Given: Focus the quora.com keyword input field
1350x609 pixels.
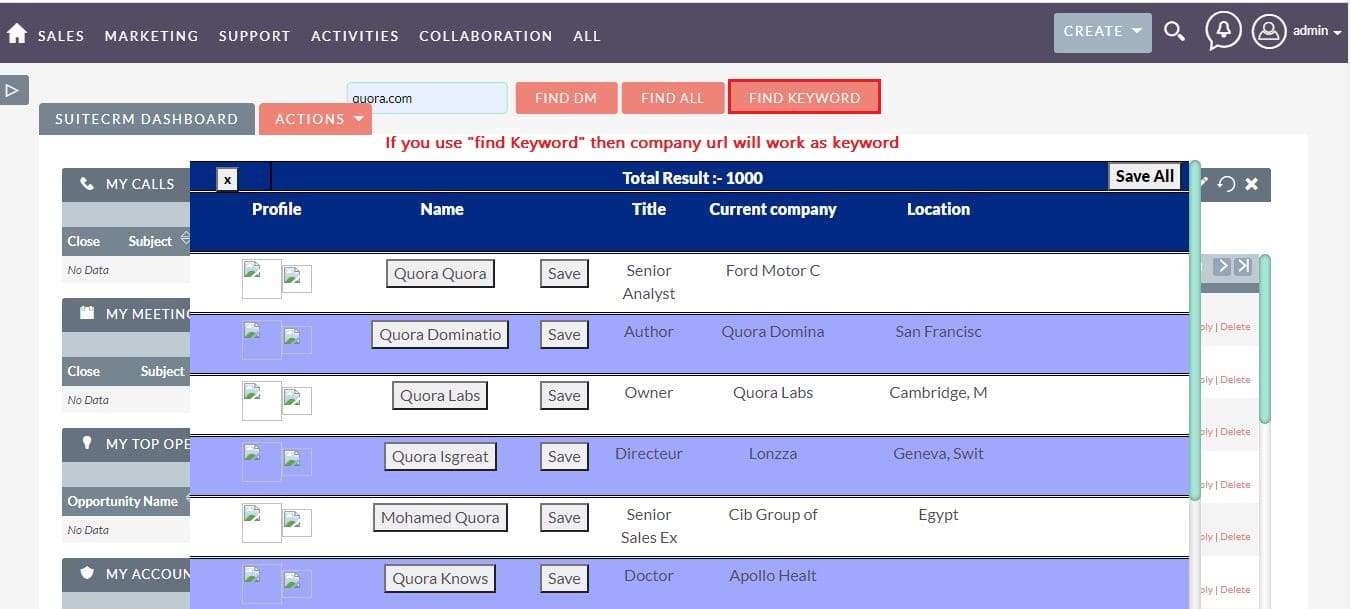Looking at the screenshot, I should [428, 98].
